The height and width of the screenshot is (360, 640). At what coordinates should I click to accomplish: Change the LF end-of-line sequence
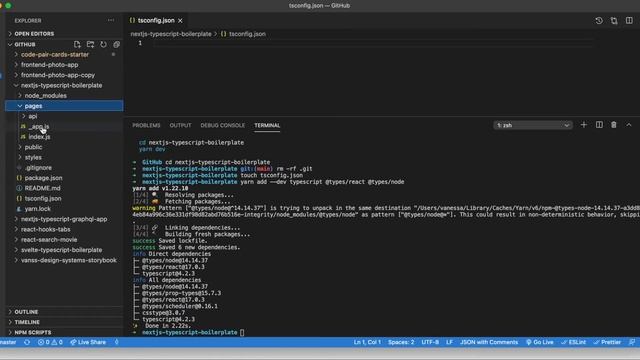(x=449, y=342)
